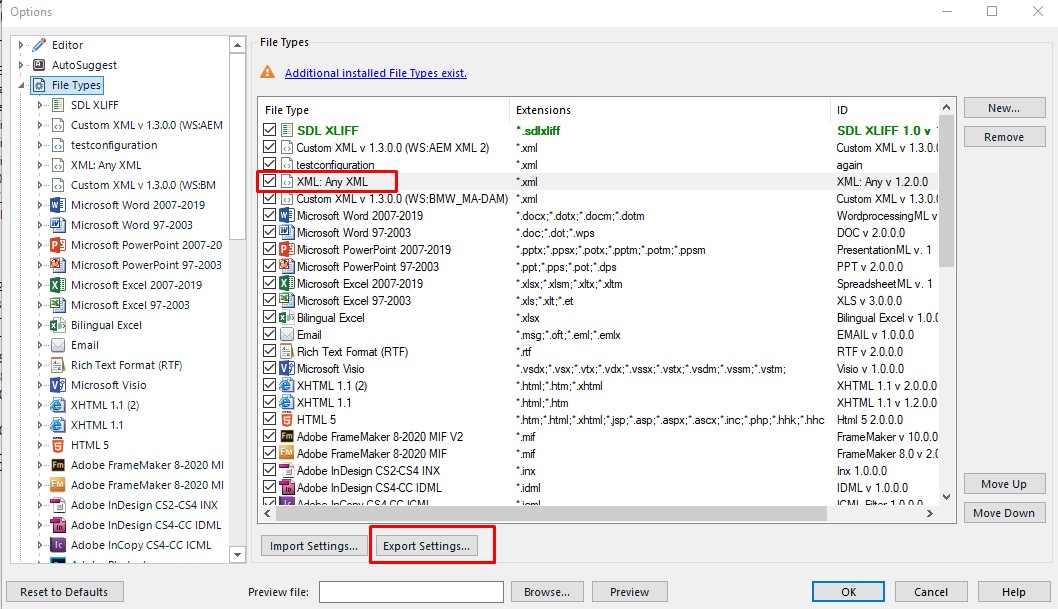The width and height of the screenshot is (1058, 609).
Task: Click the SDL XLIFF icon in the tree
Action: (x=58, y=105)
